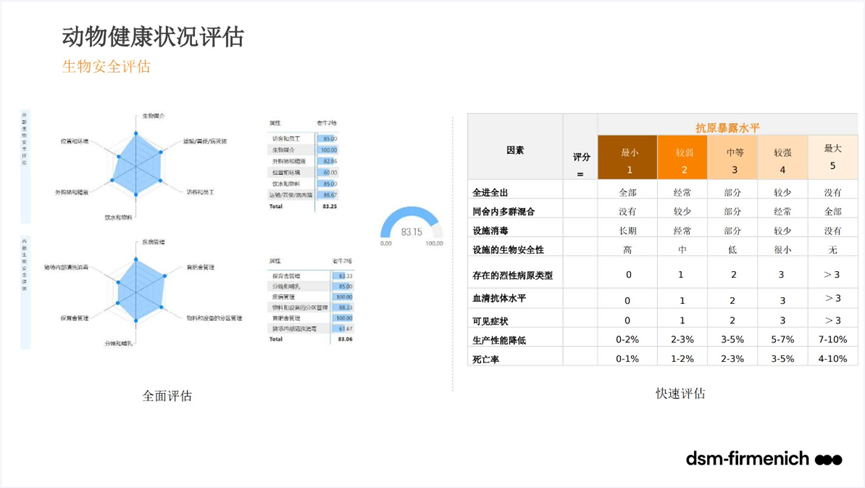Click 经常 in the 全进全出 row
The width and height of the screenshot is (865, 488).
point(682,192)
